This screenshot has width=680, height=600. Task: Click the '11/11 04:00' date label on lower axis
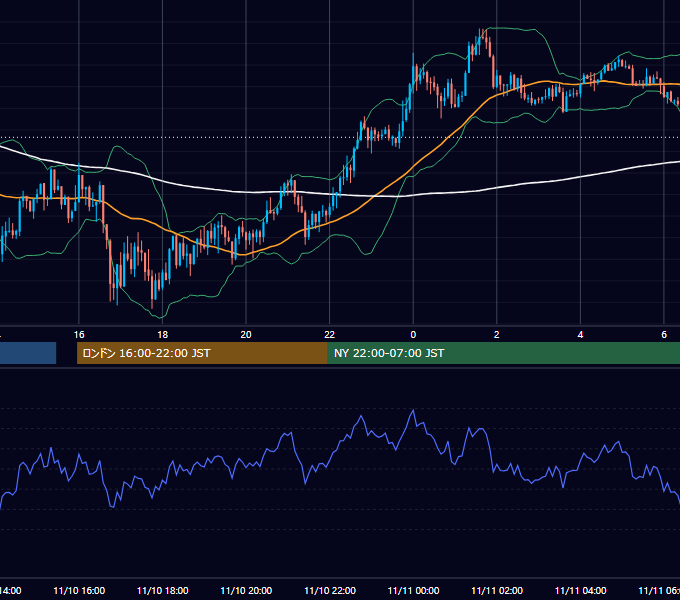[580, 591]
